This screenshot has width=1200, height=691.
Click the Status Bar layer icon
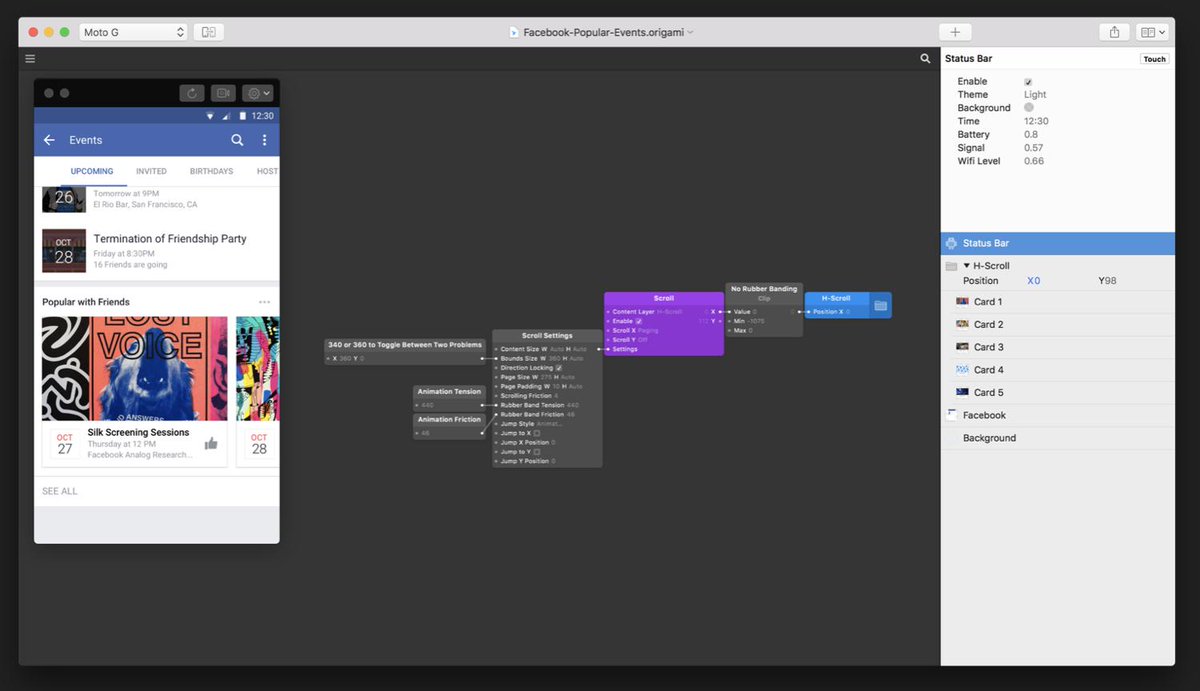[x=951, y=243]
